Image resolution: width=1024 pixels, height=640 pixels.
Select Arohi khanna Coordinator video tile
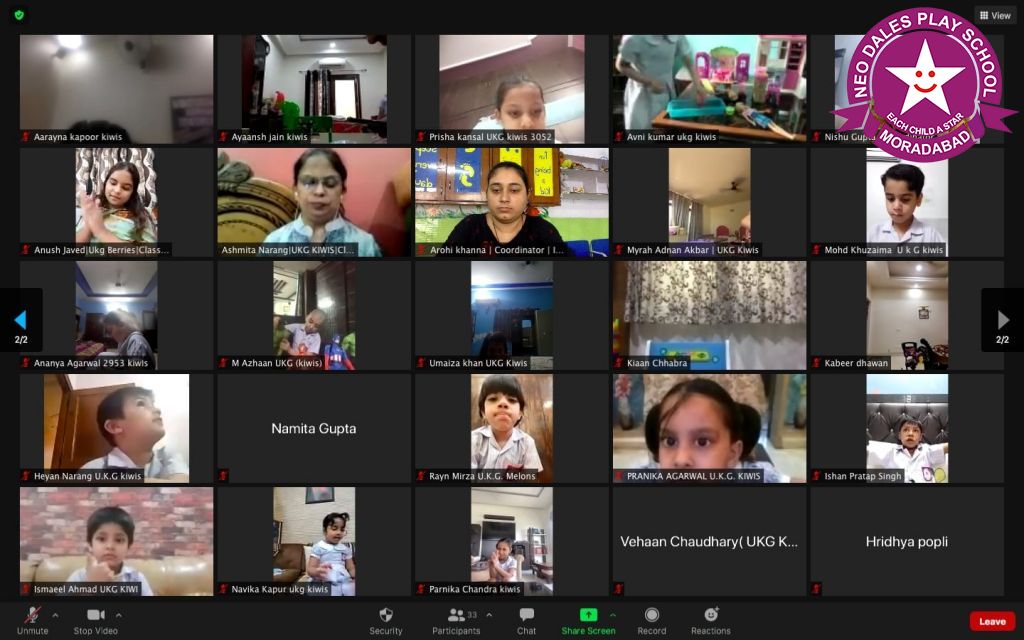coord(511,202)
